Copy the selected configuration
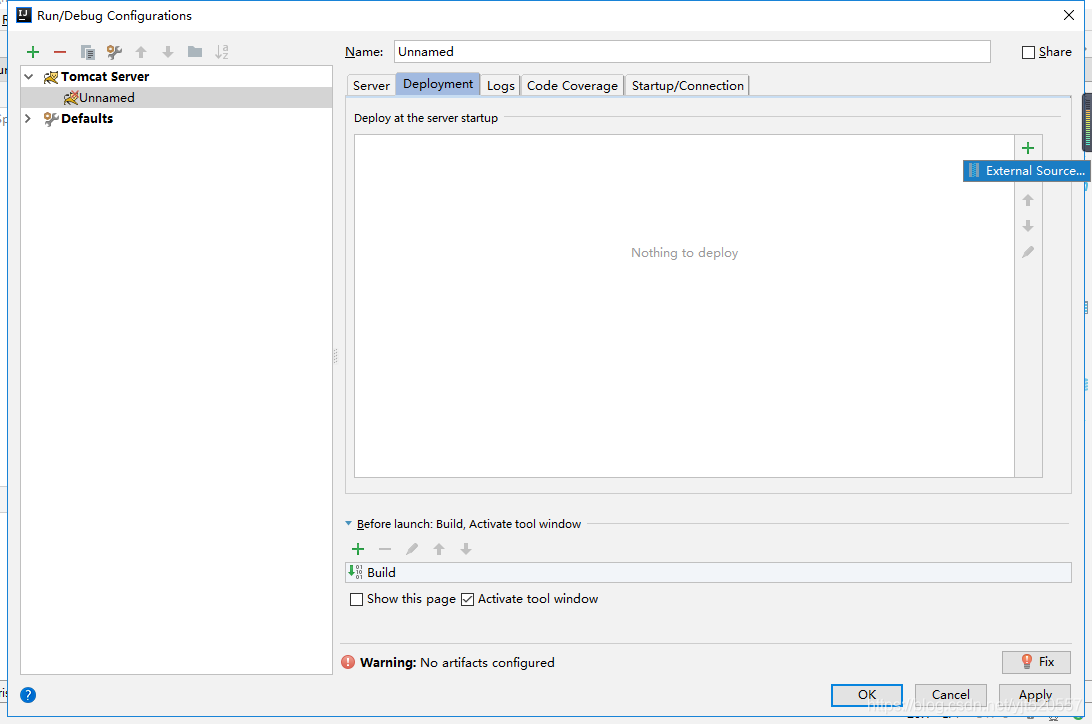The width and height of the screenshot is (1092, 724). [87, 52]
